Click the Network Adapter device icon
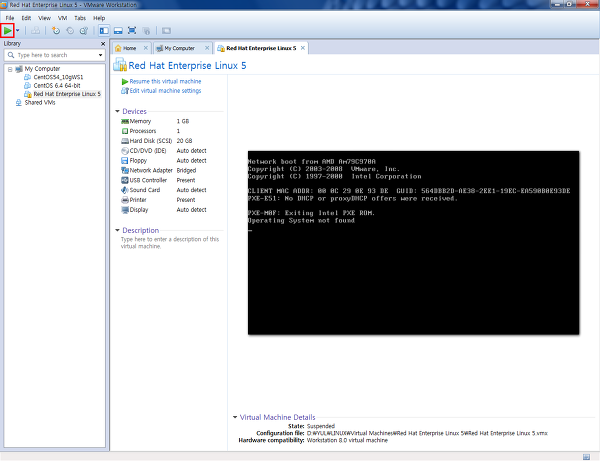This screenshot has height=461, width=600. click(x=125, y=170)
